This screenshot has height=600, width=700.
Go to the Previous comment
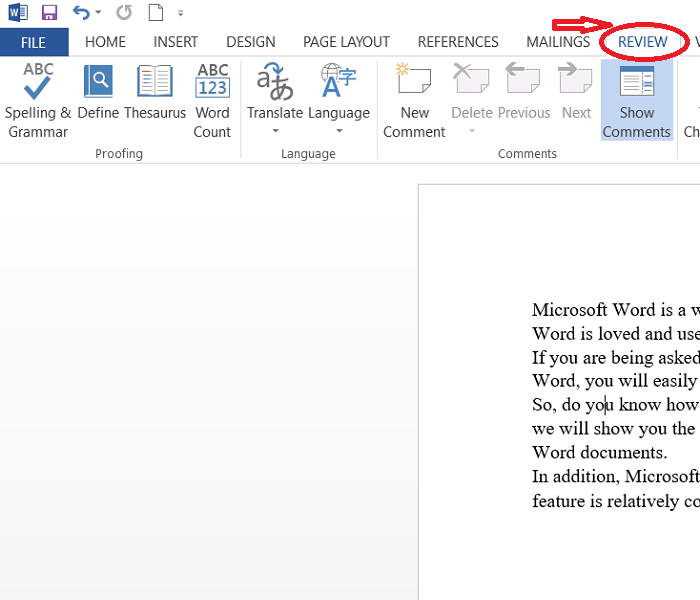pyautogui.click(x=524, y=92)
